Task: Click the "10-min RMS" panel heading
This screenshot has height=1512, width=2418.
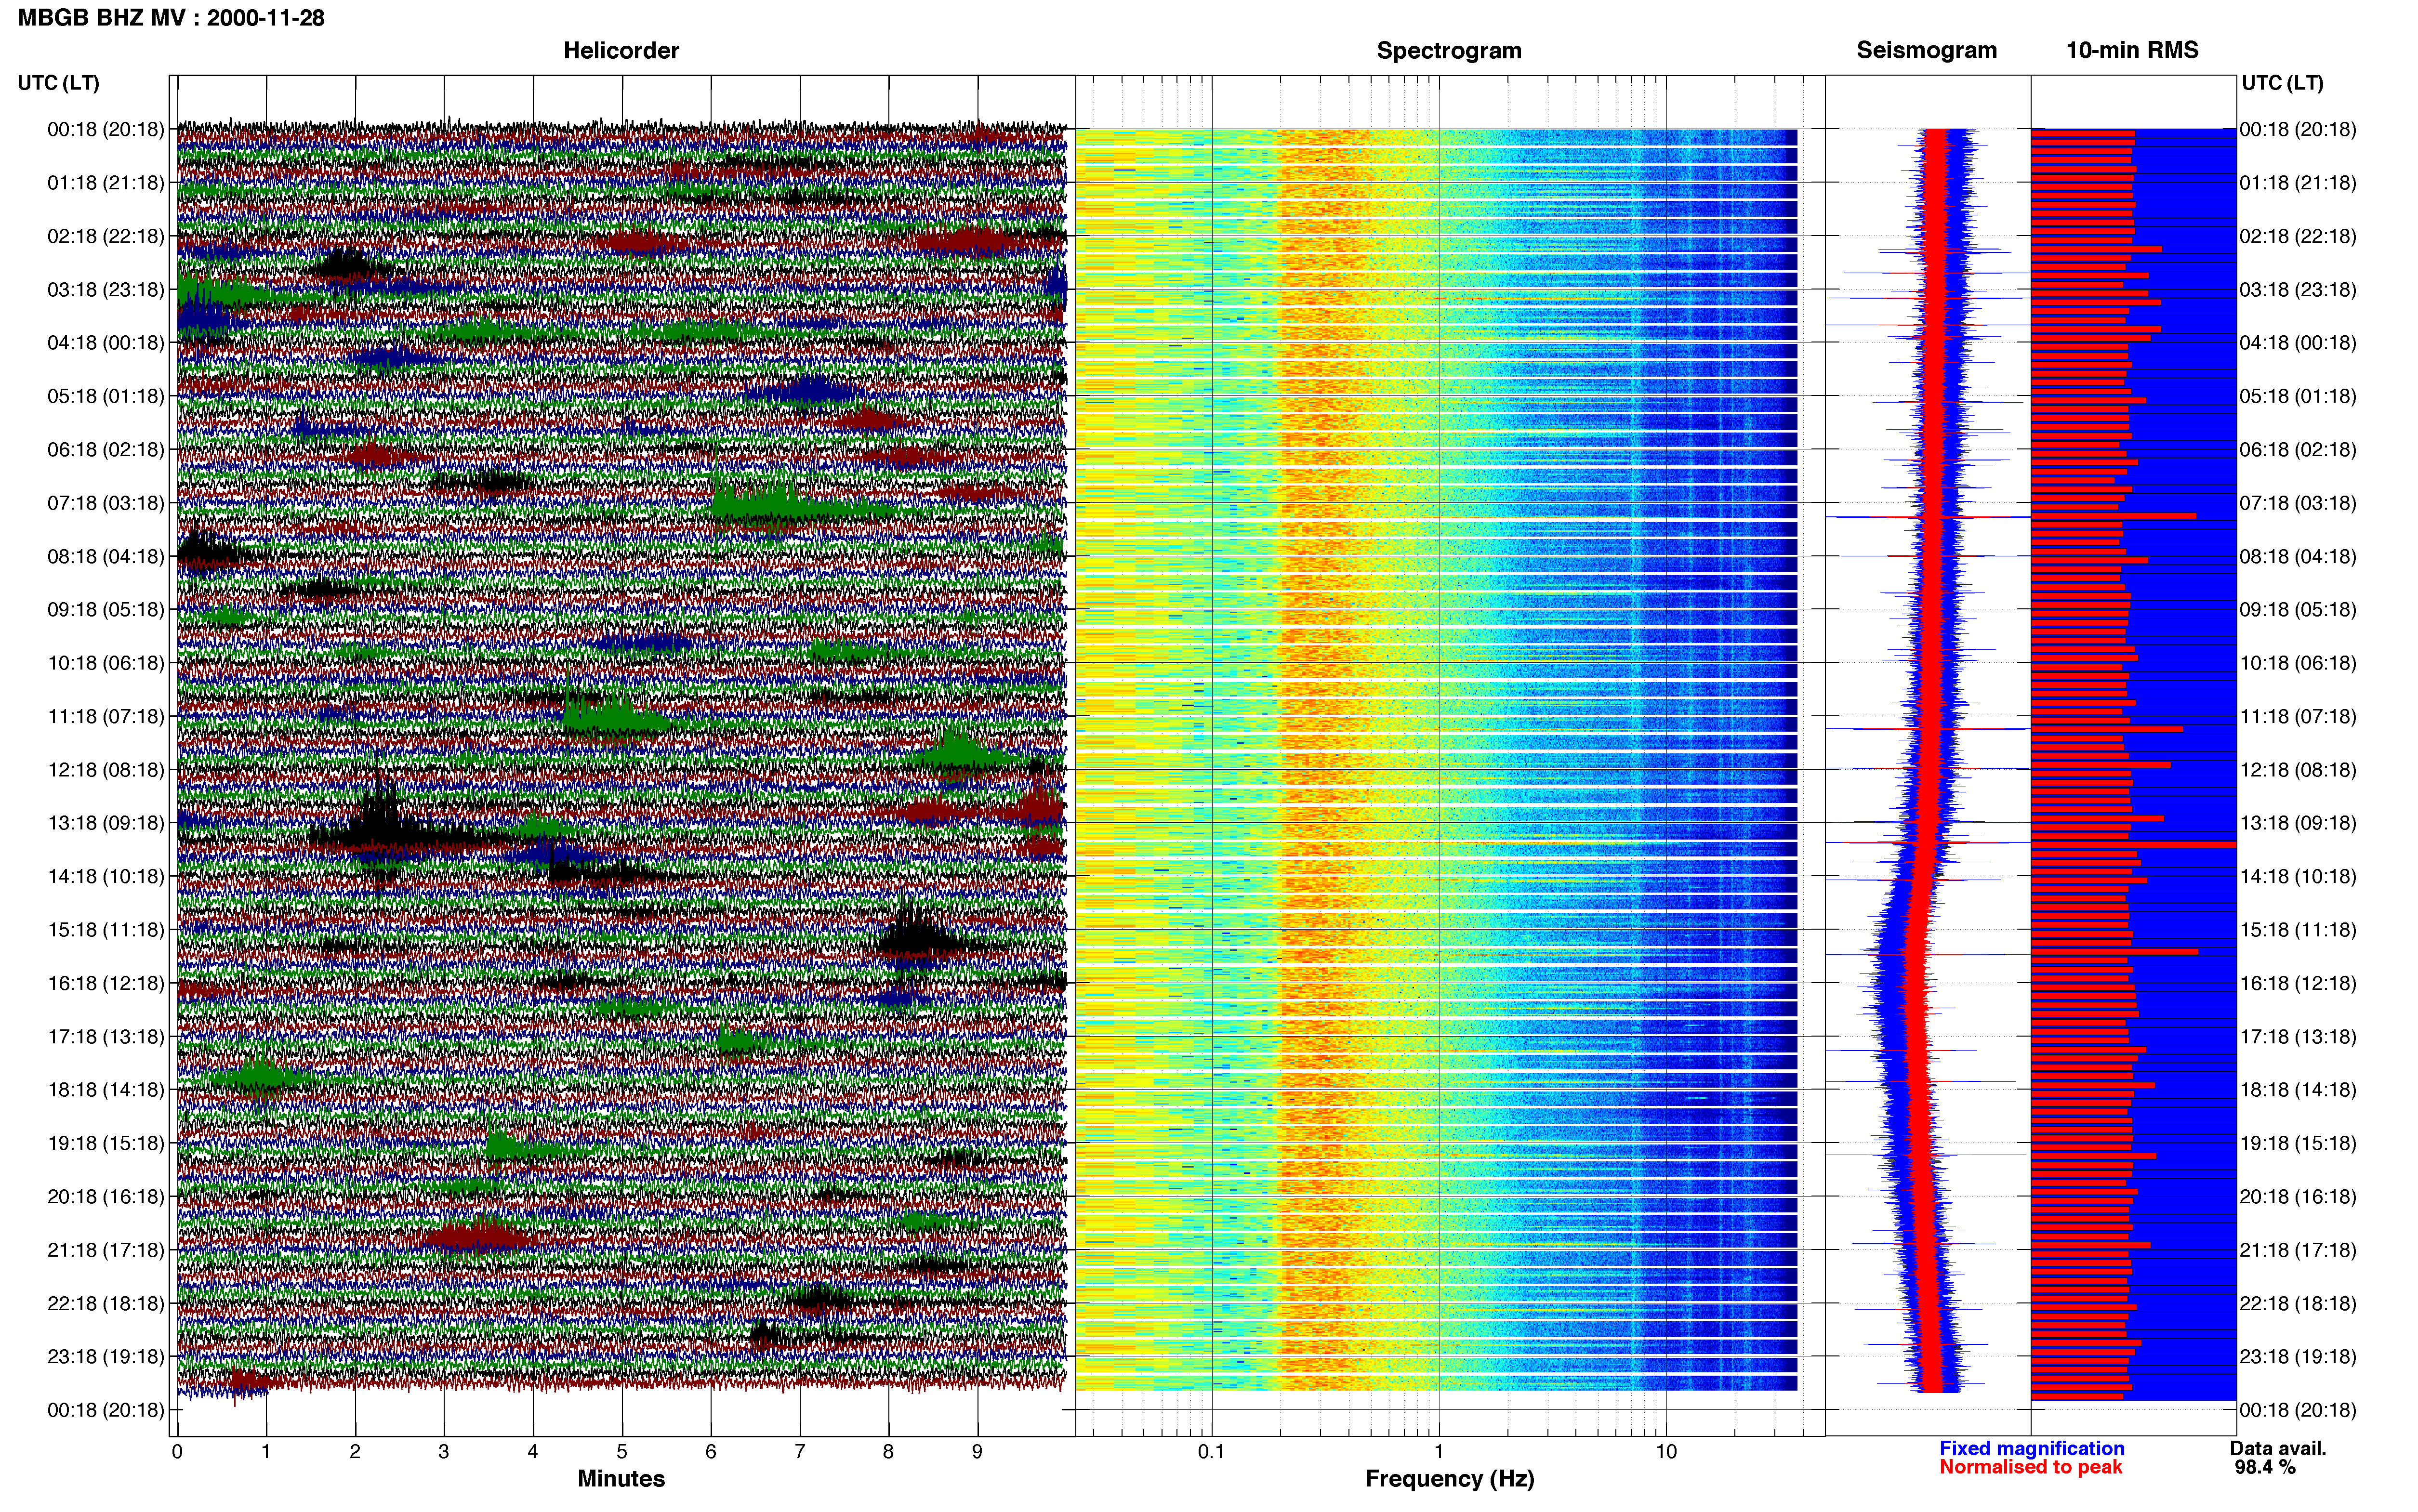Action: tap(2132, 50)
